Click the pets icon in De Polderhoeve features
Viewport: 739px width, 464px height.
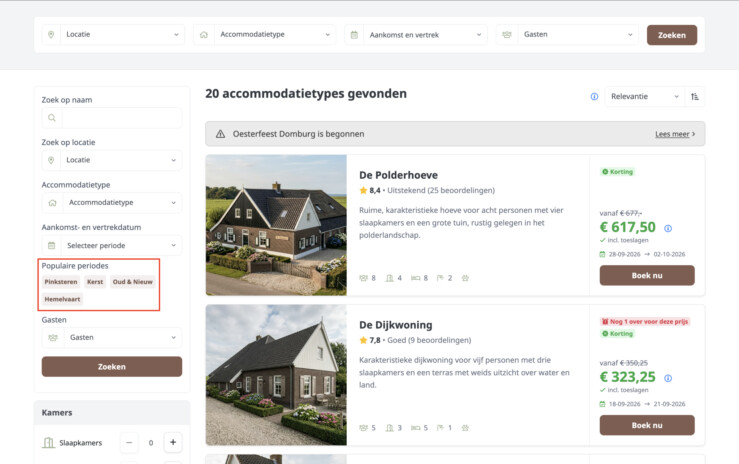click(x=465, y=278)
